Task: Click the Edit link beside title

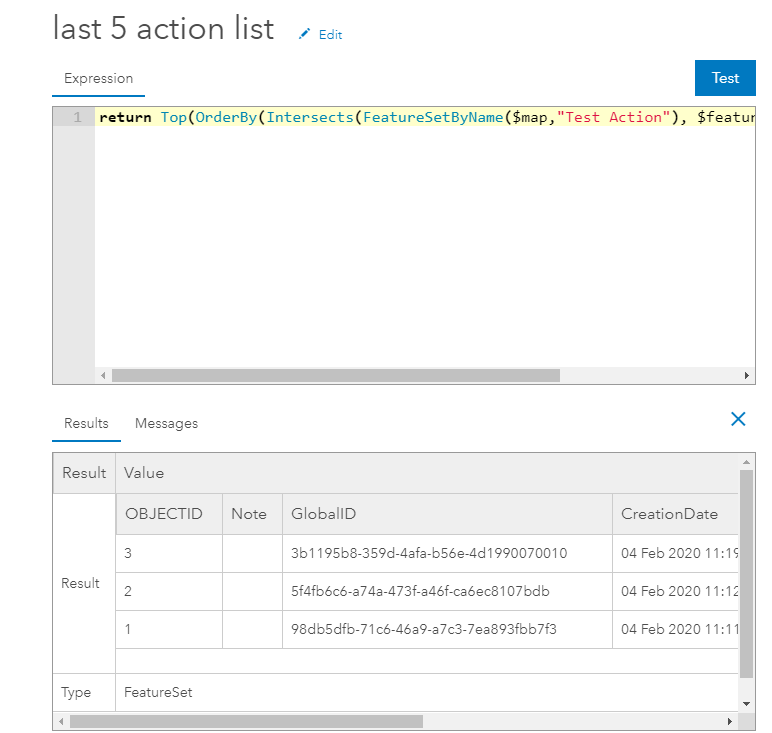Action: 330,35
